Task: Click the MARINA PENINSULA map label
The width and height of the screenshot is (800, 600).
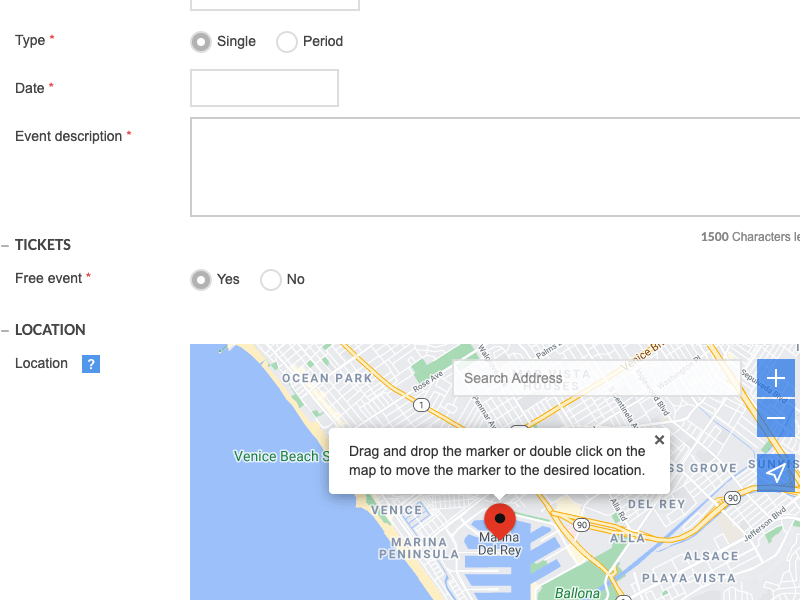Action: click(418, 548)
